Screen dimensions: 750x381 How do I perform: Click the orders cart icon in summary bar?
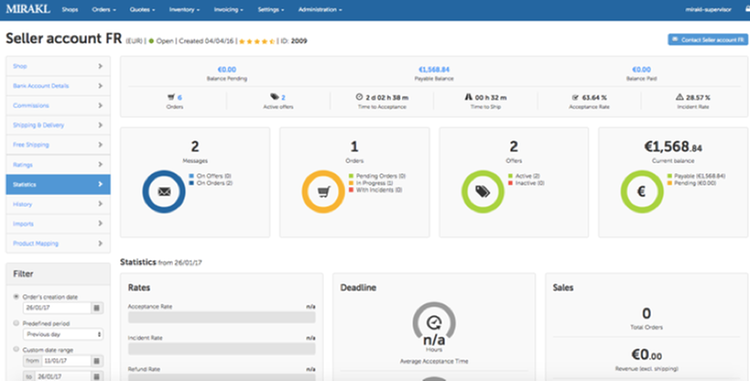[171, 97]
